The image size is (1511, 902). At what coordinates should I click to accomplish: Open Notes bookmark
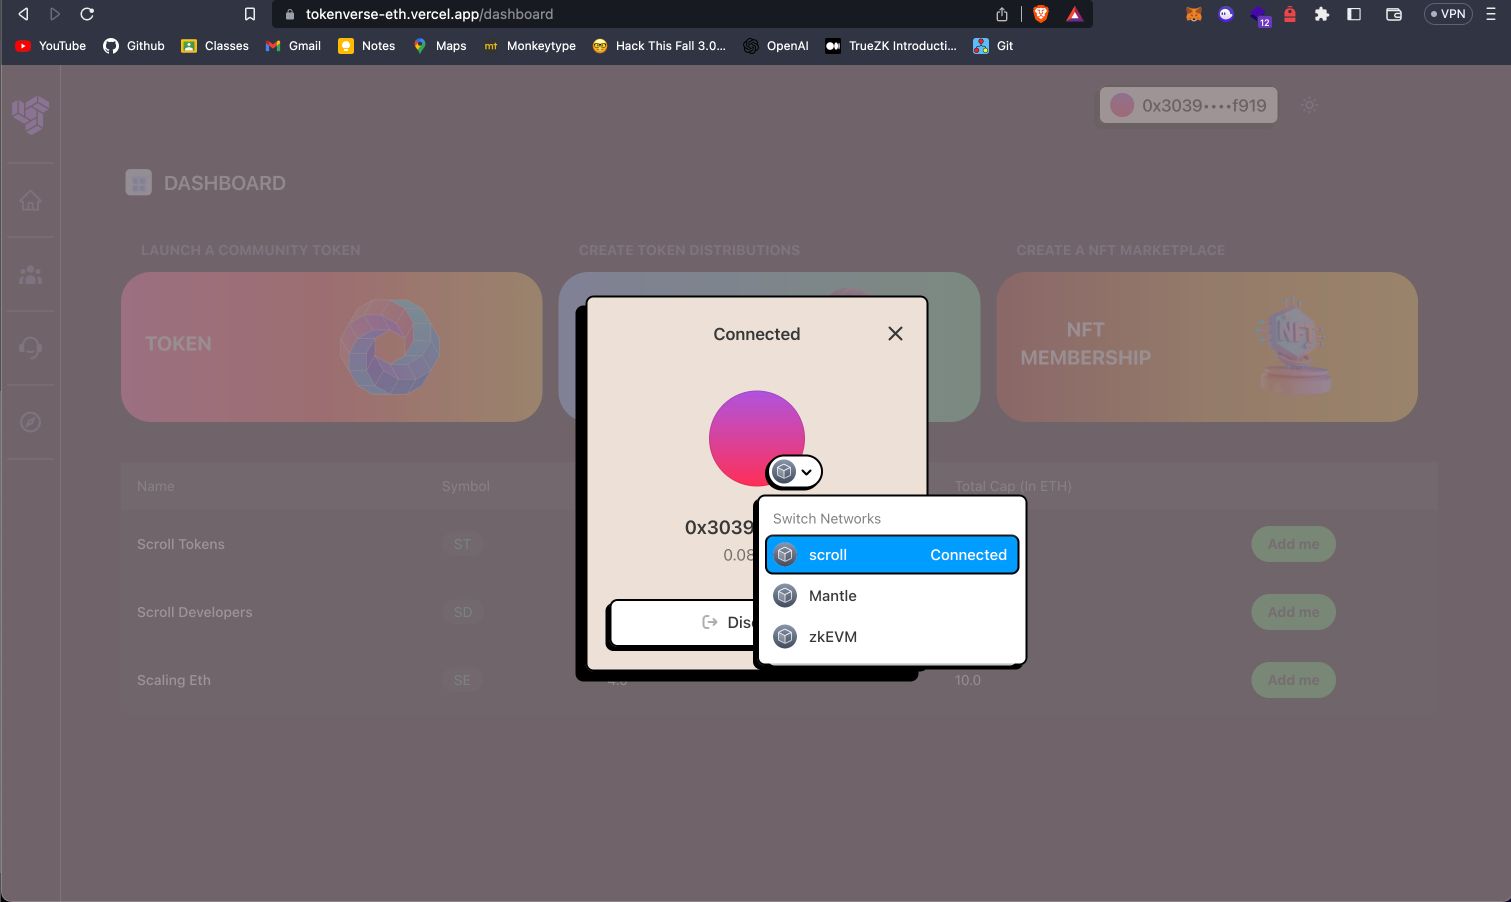coord(367,46)
